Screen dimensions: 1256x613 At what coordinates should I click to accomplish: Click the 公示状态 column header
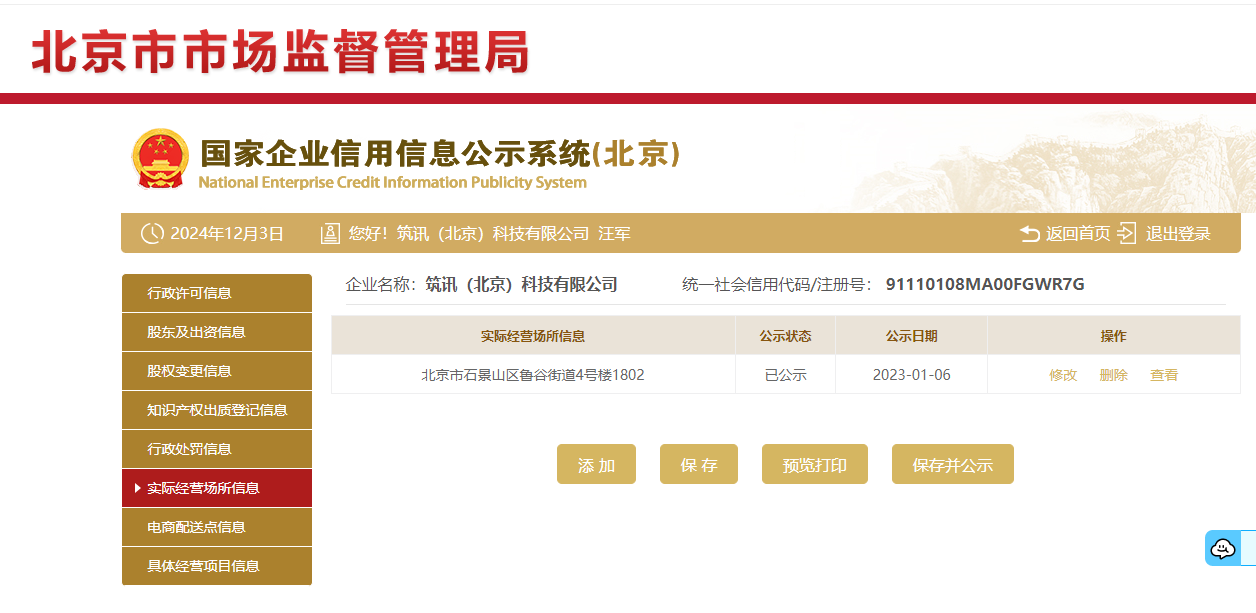(x=785, y=336)
